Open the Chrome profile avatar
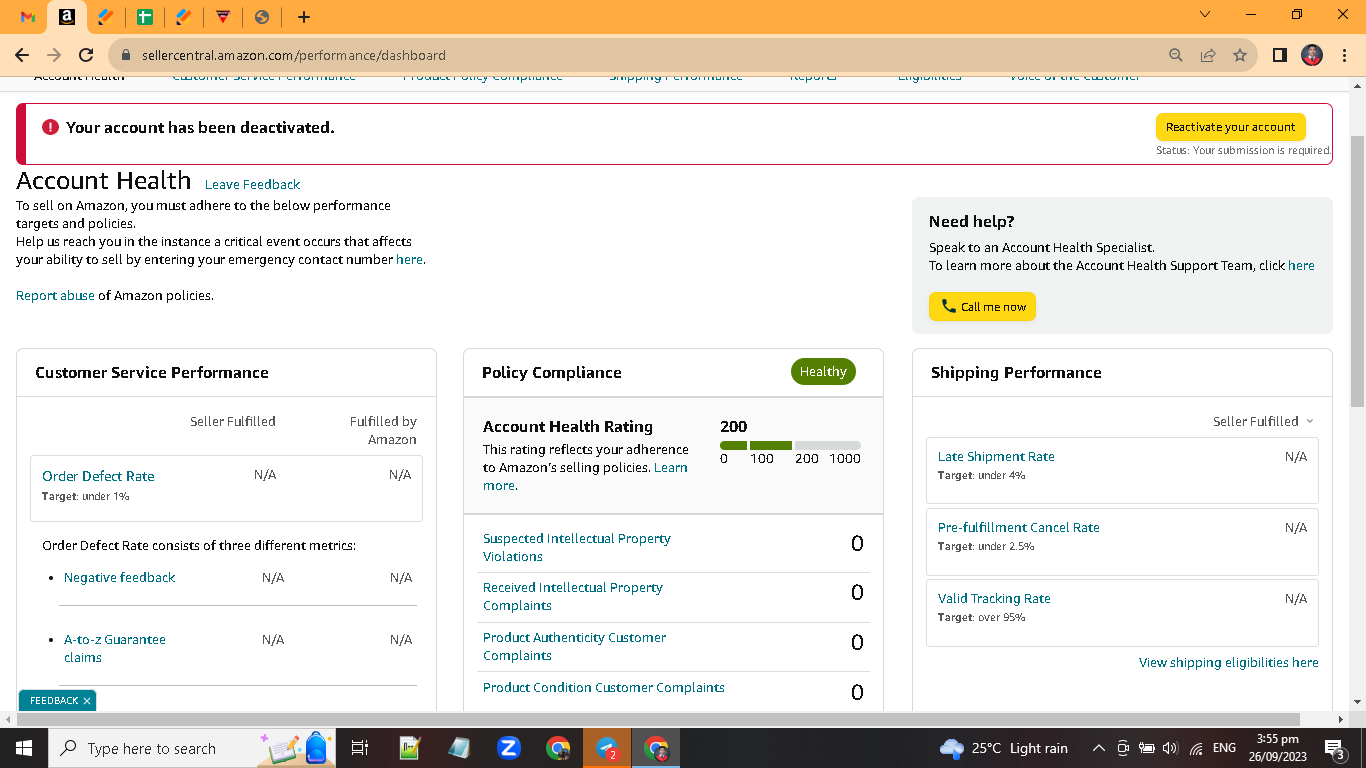The height and width of the screenshot is (768, 1366). 1312,55
